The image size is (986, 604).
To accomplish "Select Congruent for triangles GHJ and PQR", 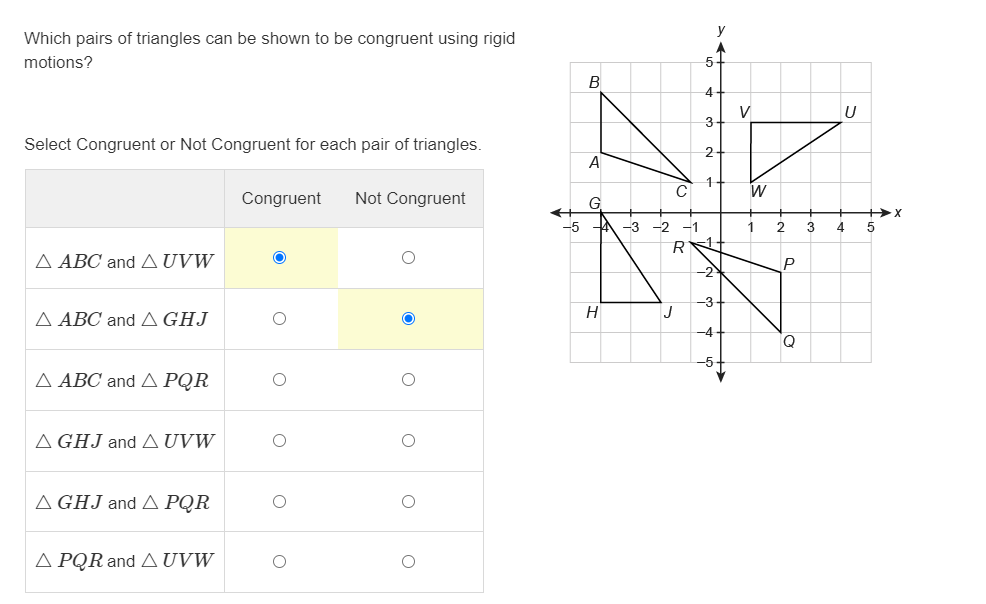I will pyautogui.click(x=280, y=500).
